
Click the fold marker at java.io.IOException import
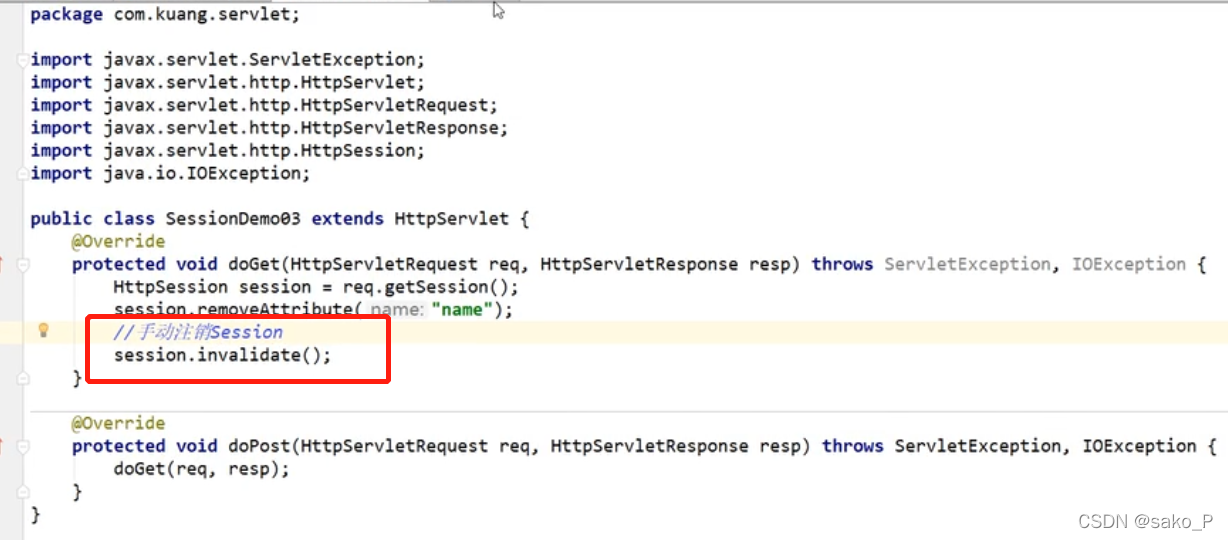click(23, 173)
